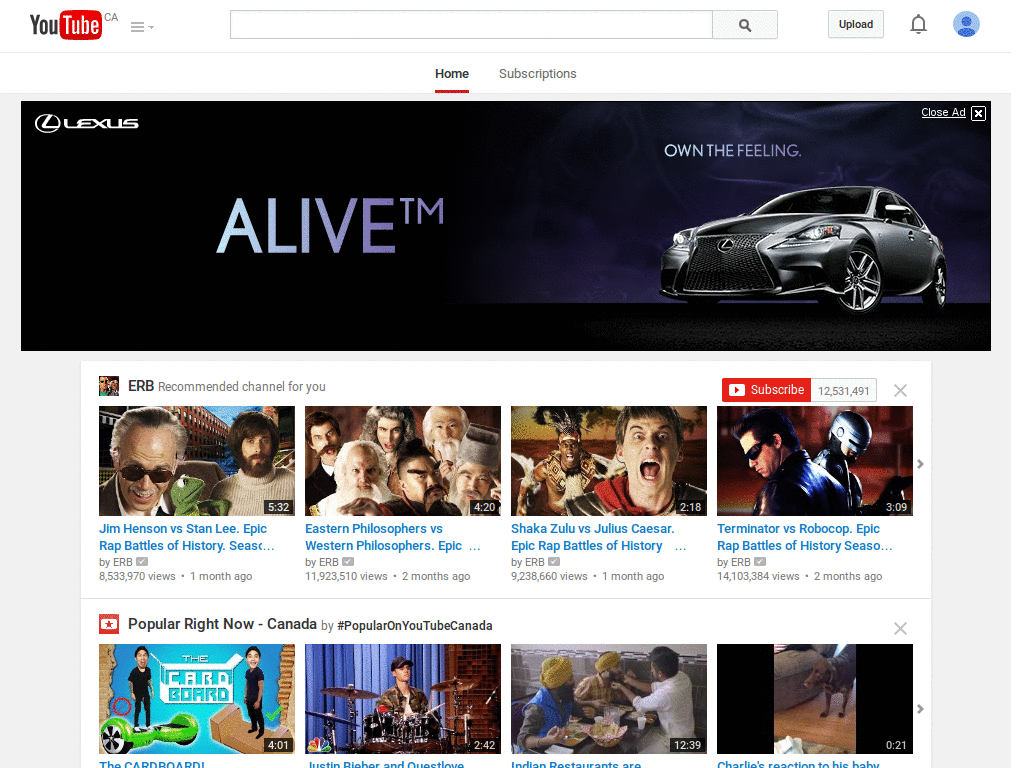This screenshot has height=768, width=1024.
Task: Open Terminator vs Robocop thumbnail
Action: coord(815,461)
